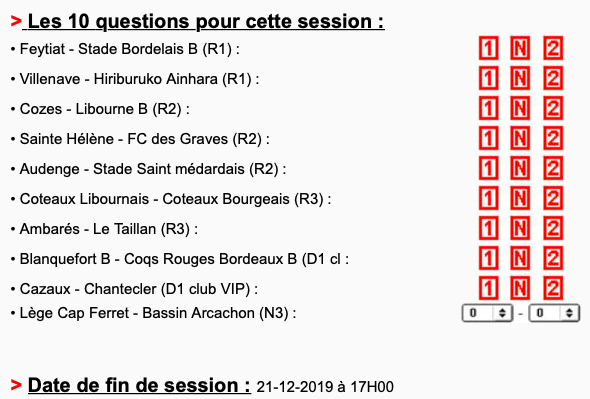590x399 pixels.
Task: Mark 2 for Cazaux - Chantecler
Action: click(553, 288)
